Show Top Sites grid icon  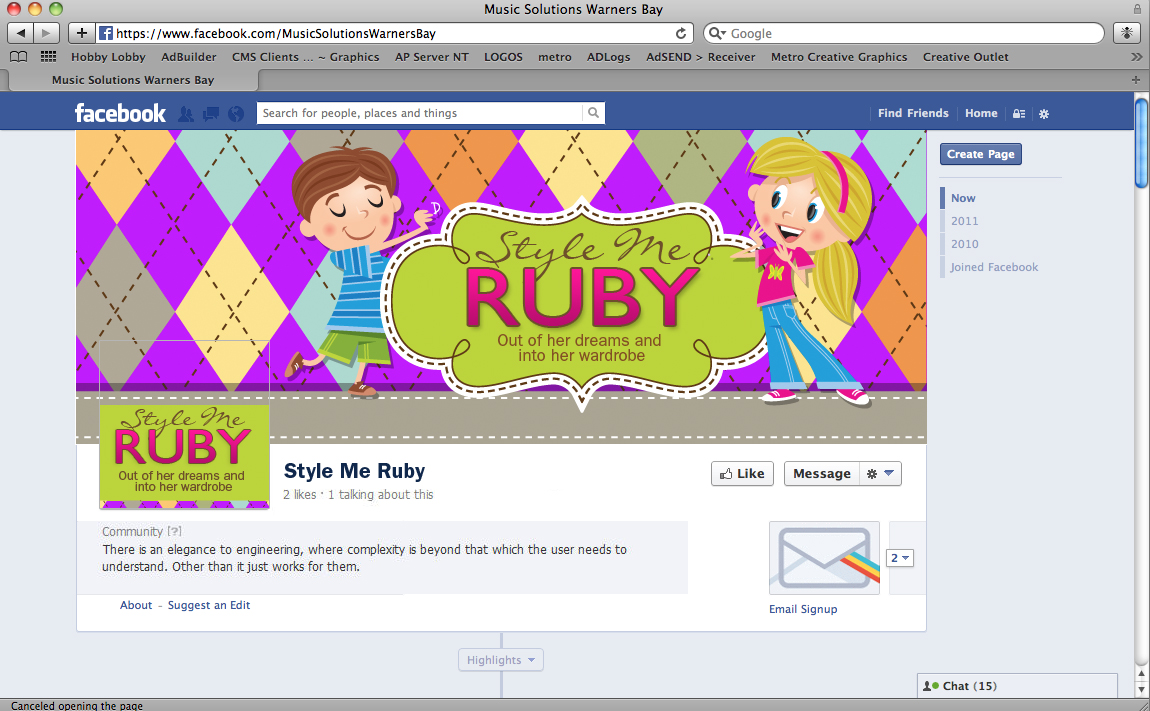(x=48, y=56)
